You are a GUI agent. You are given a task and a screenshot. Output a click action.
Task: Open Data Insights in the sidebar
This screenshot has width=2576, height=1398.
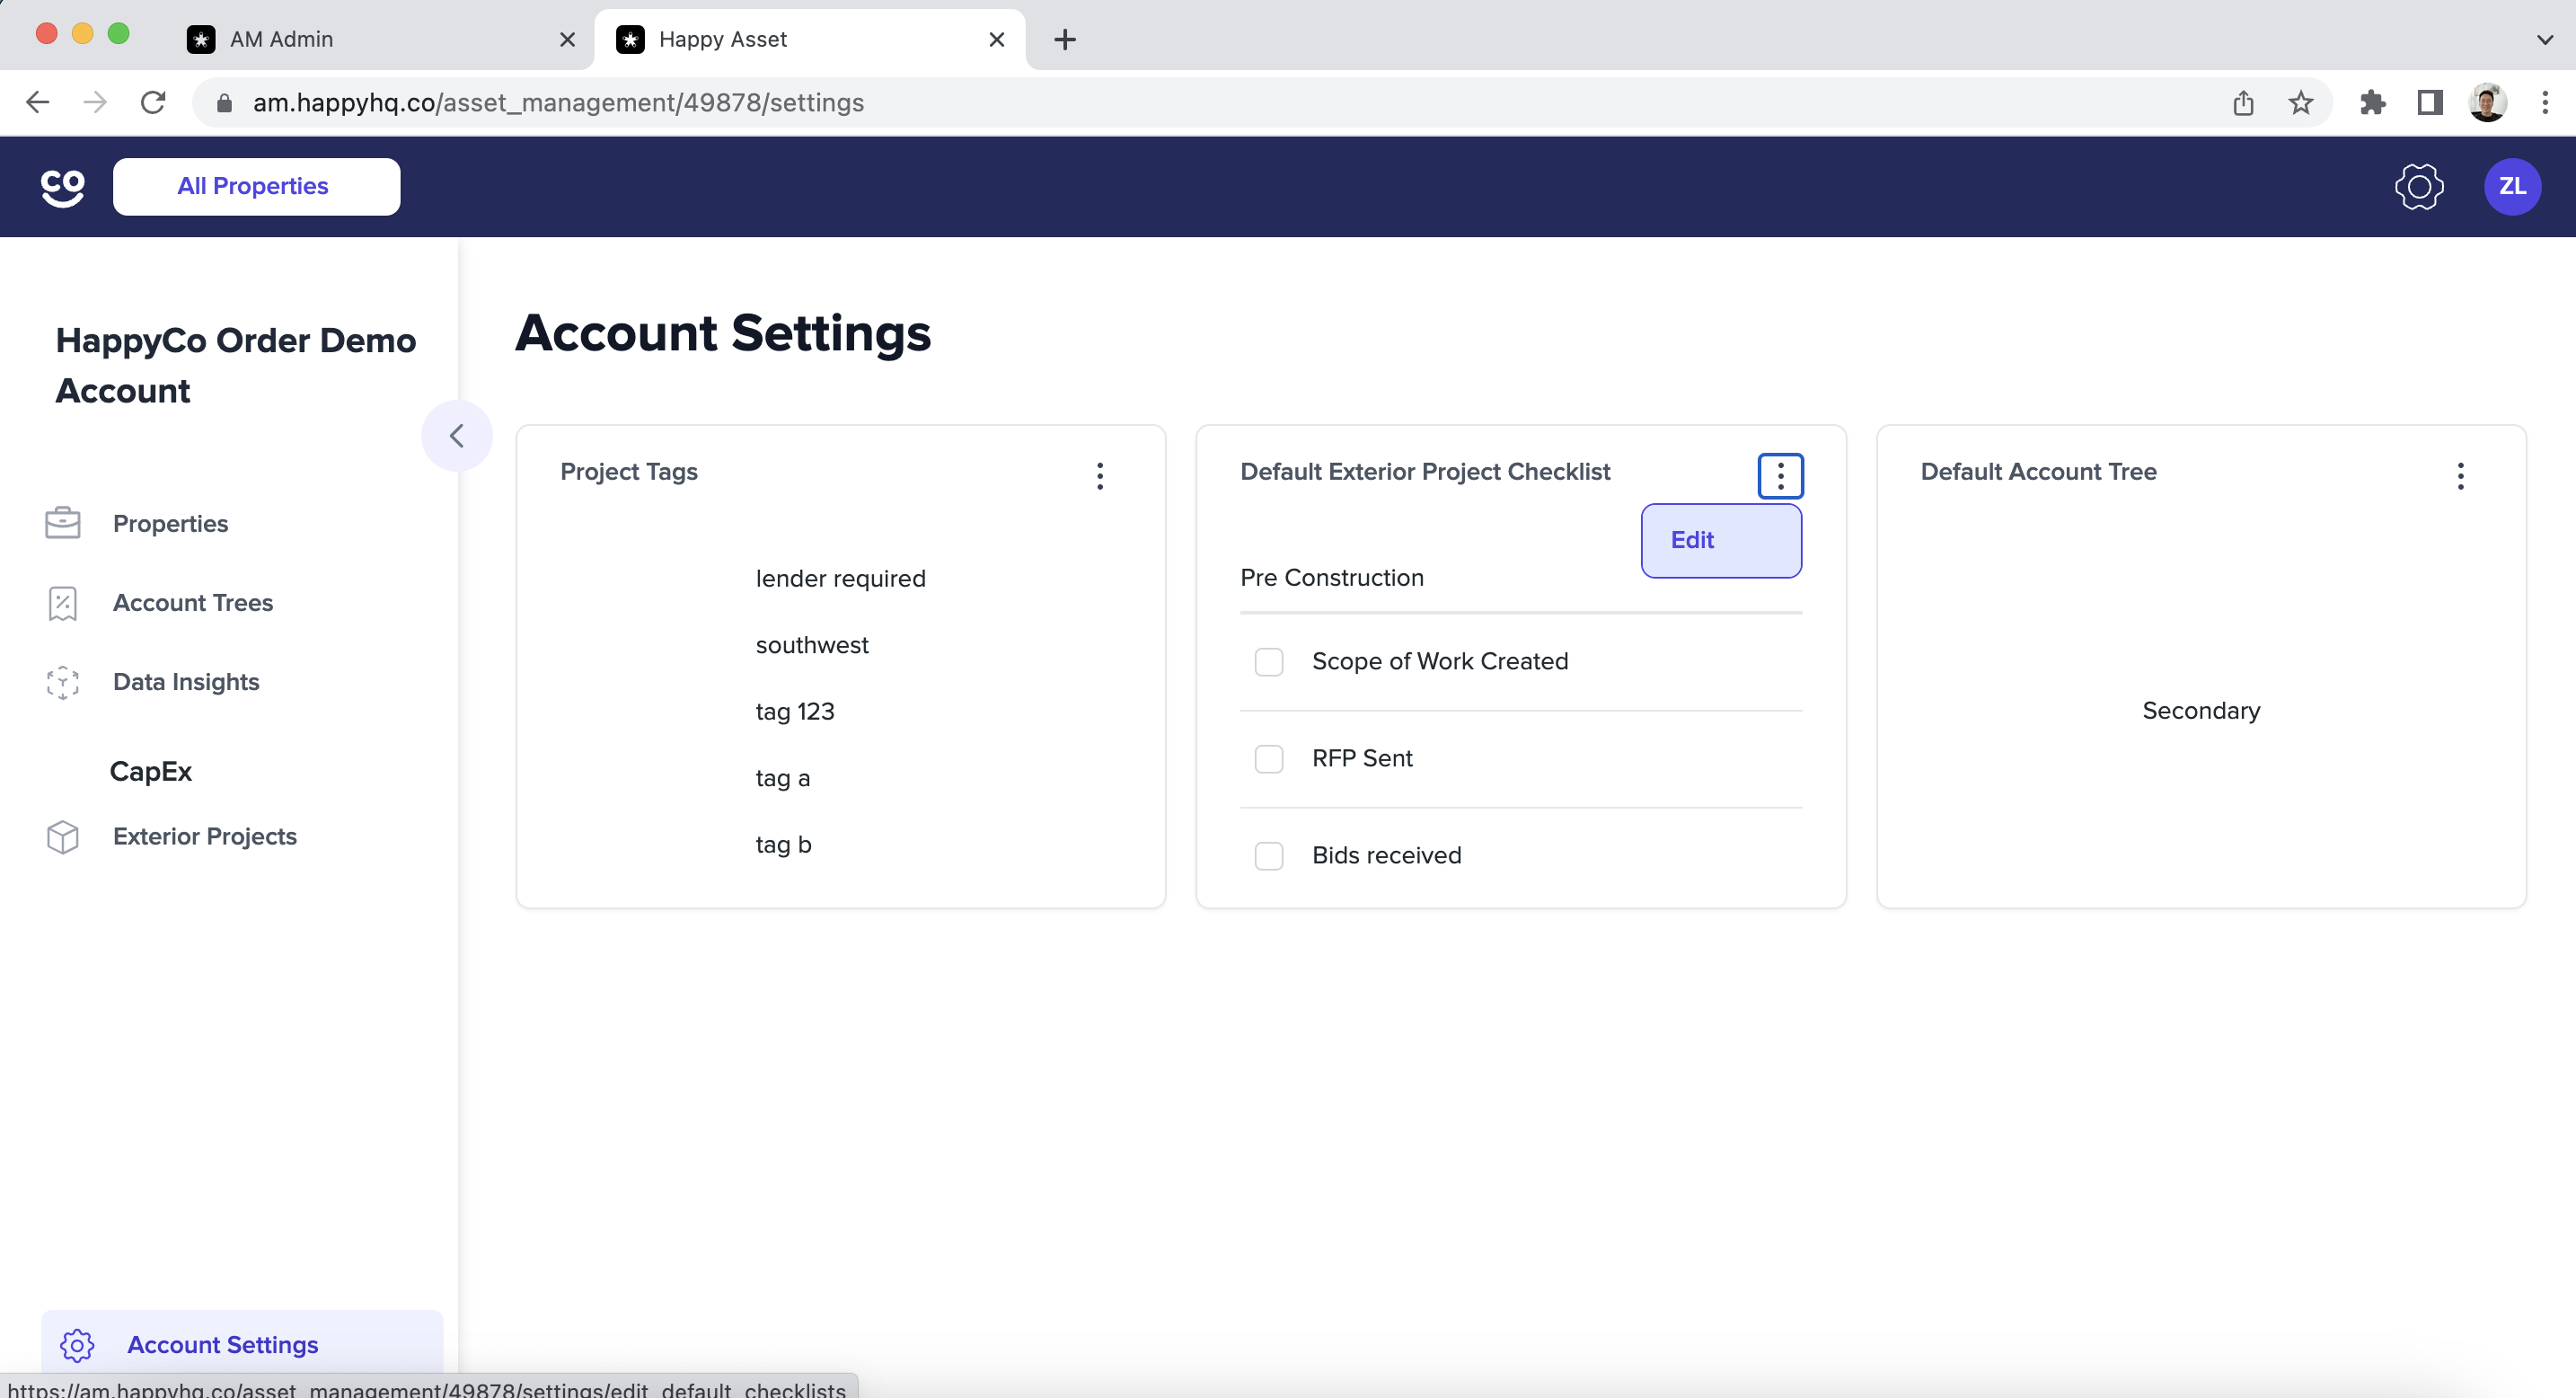tap(186, 682)
